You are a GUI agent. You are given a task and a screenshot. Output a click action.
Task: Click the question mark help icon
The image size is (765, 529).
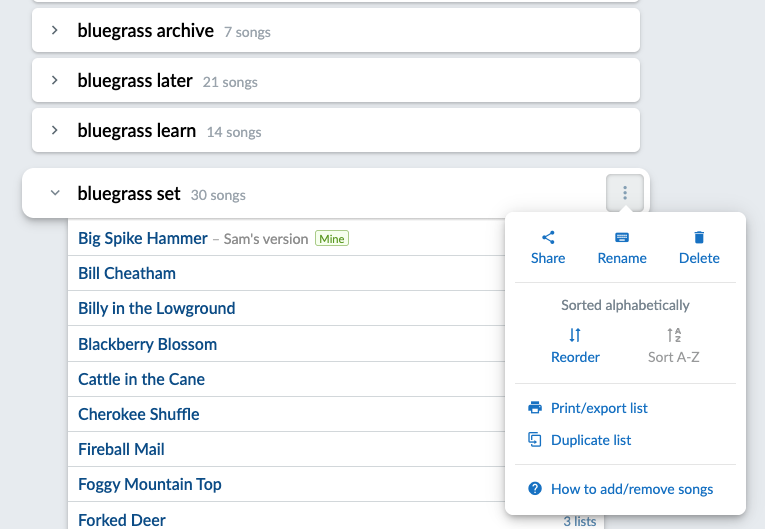pos(535,489)
